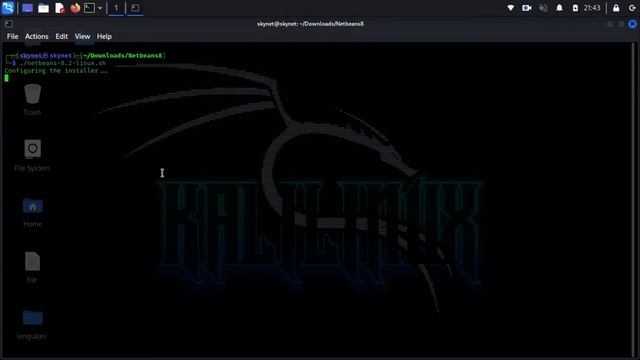640x360 pixels.
Task: Open the network connection tray icon
Action: coord(511,8)
